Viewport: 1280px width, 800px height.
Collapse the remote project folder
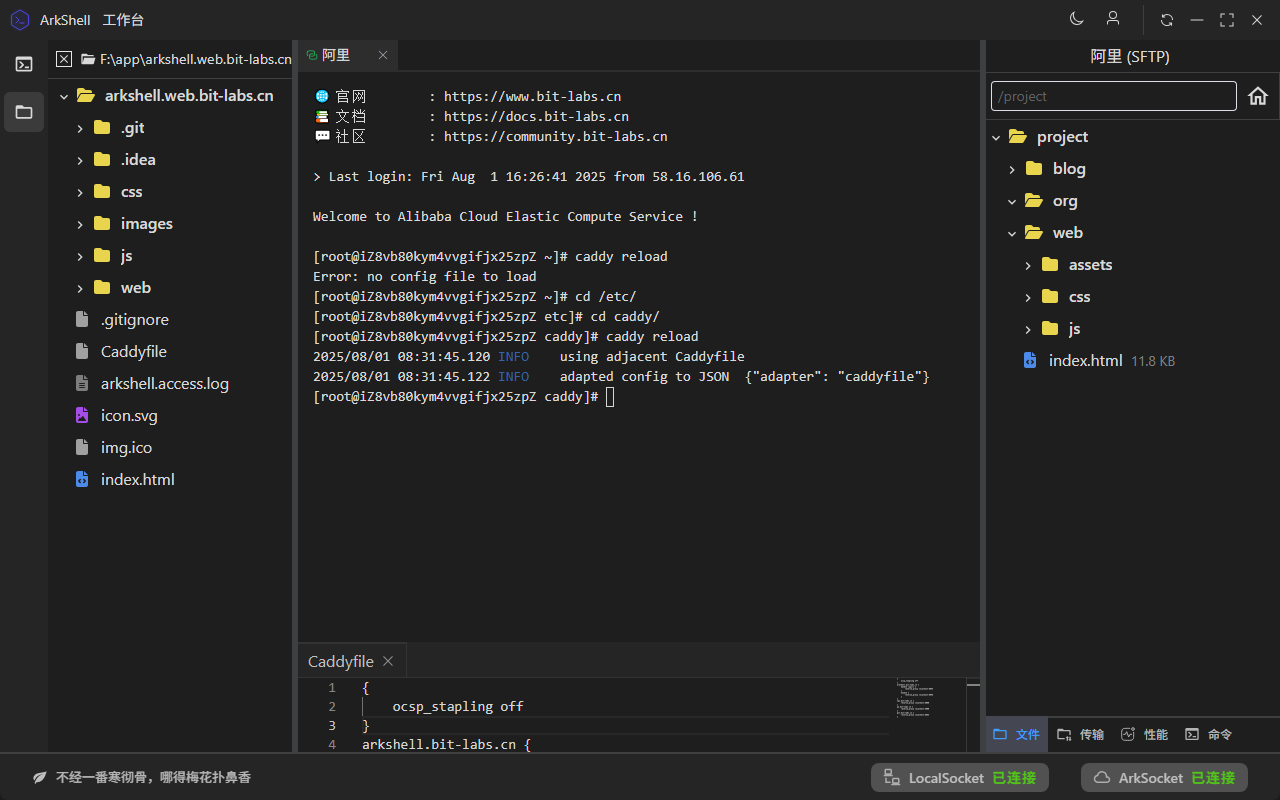click(996, 137)
